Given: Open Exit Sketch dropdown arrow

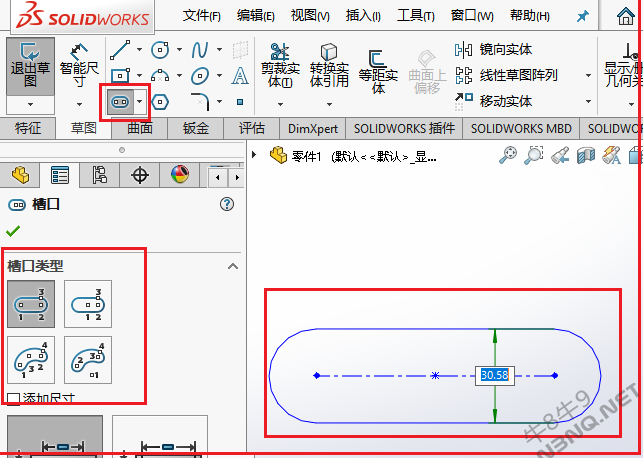Looking at the screenshot, I should pos(30,105).
